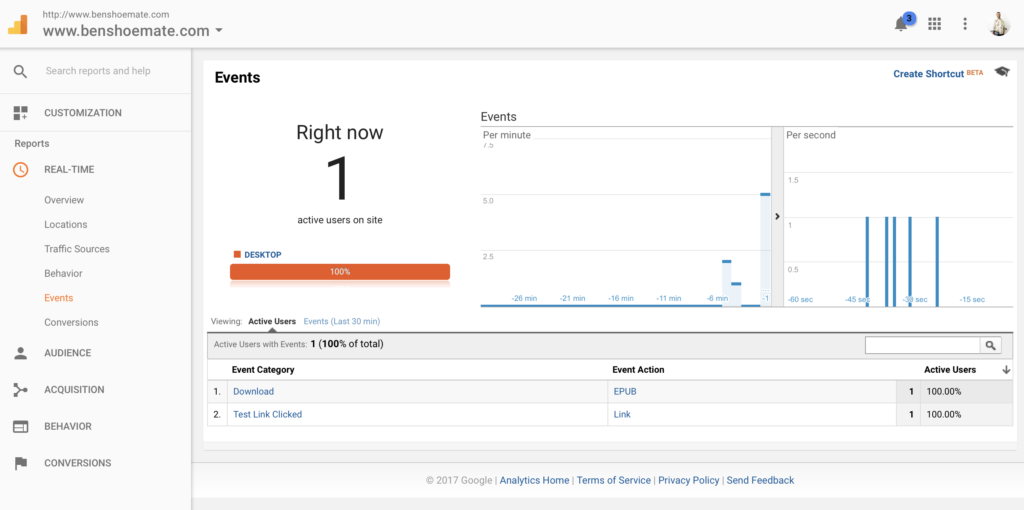1024x510 pixels.
Task: Switch to Events (Last 30 min) tab
Action: (x=341, y=321)
